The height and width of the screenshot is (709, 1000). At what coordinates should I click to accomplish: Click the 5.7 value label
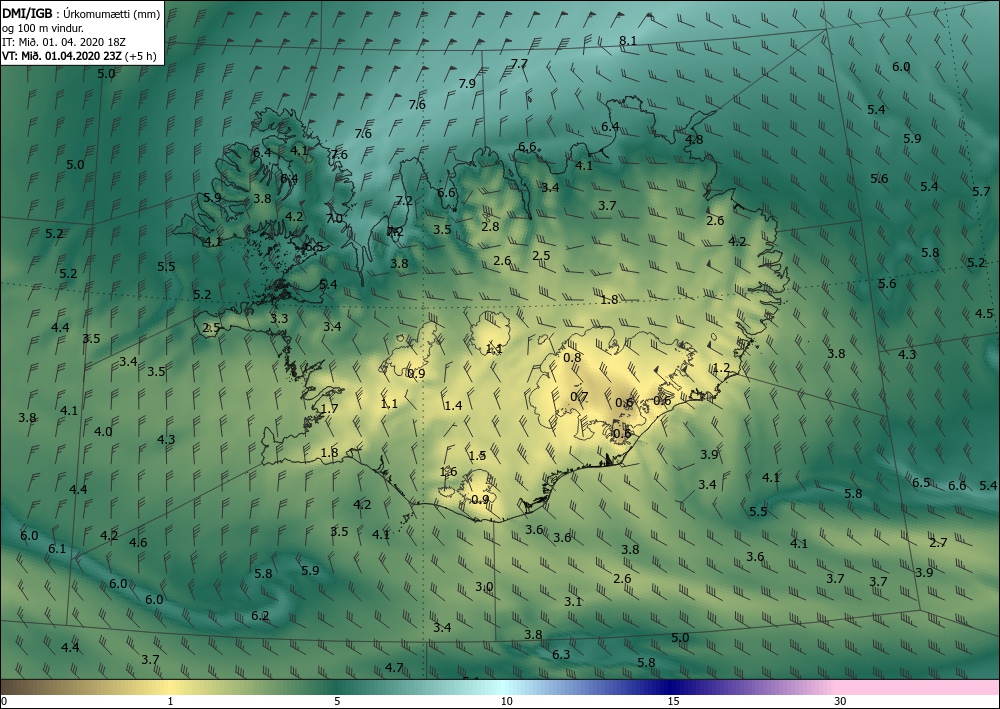pyautogui.click(x=981, y=192)
